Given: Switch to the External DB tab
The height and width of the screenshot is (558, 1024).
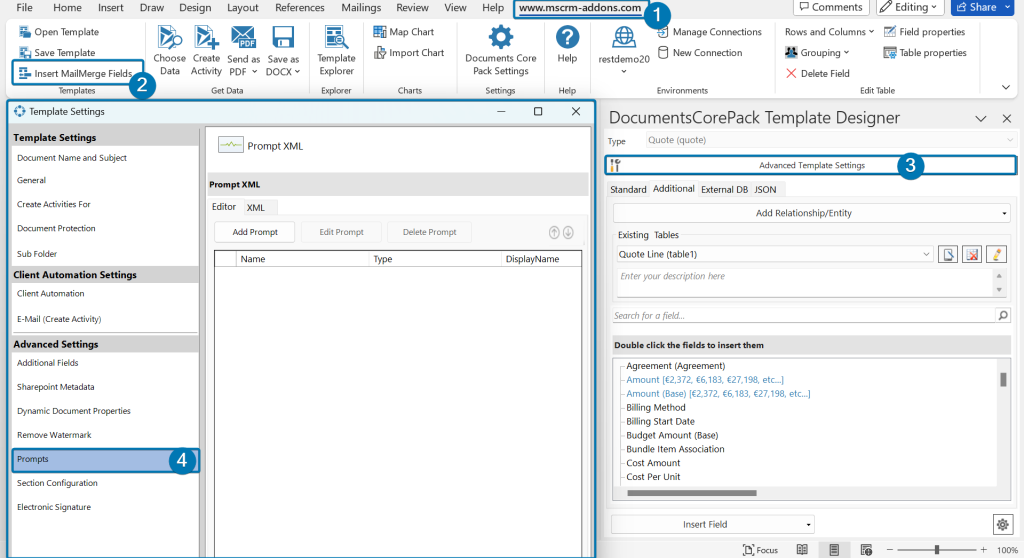Looking at the screenshot, I should pos(724,189).
